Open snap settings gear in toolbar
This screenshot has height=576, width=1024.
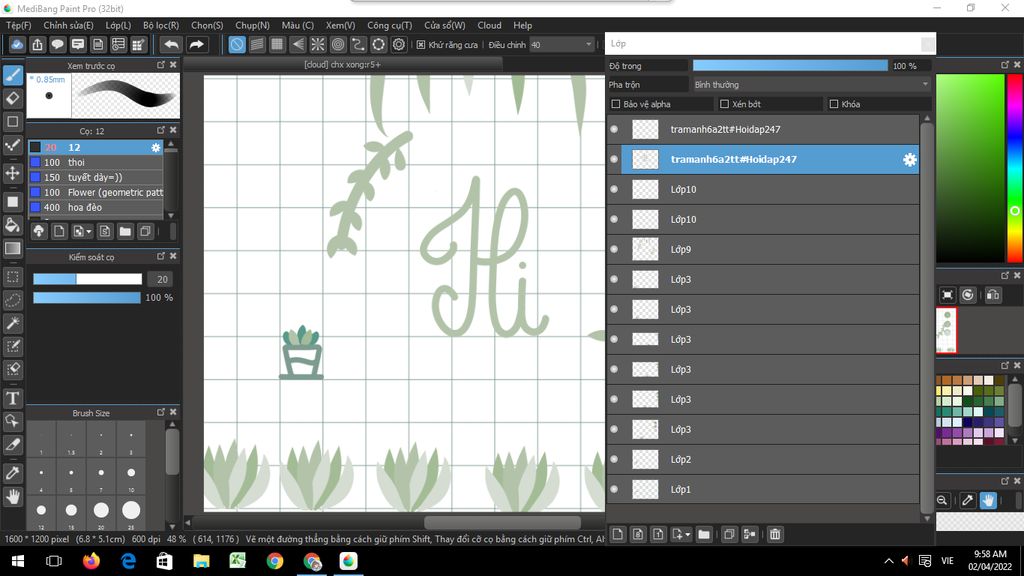pyautogui.click(x=399, y=44)
